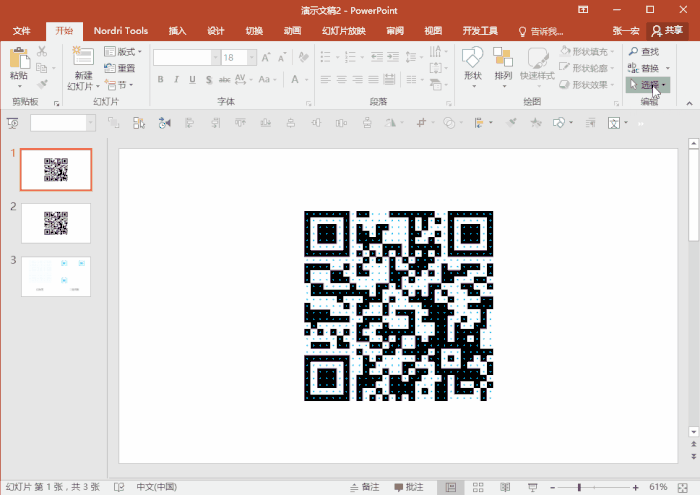Open the Shape Effects dropdown
700x495 pixels.
pos(588,84)
